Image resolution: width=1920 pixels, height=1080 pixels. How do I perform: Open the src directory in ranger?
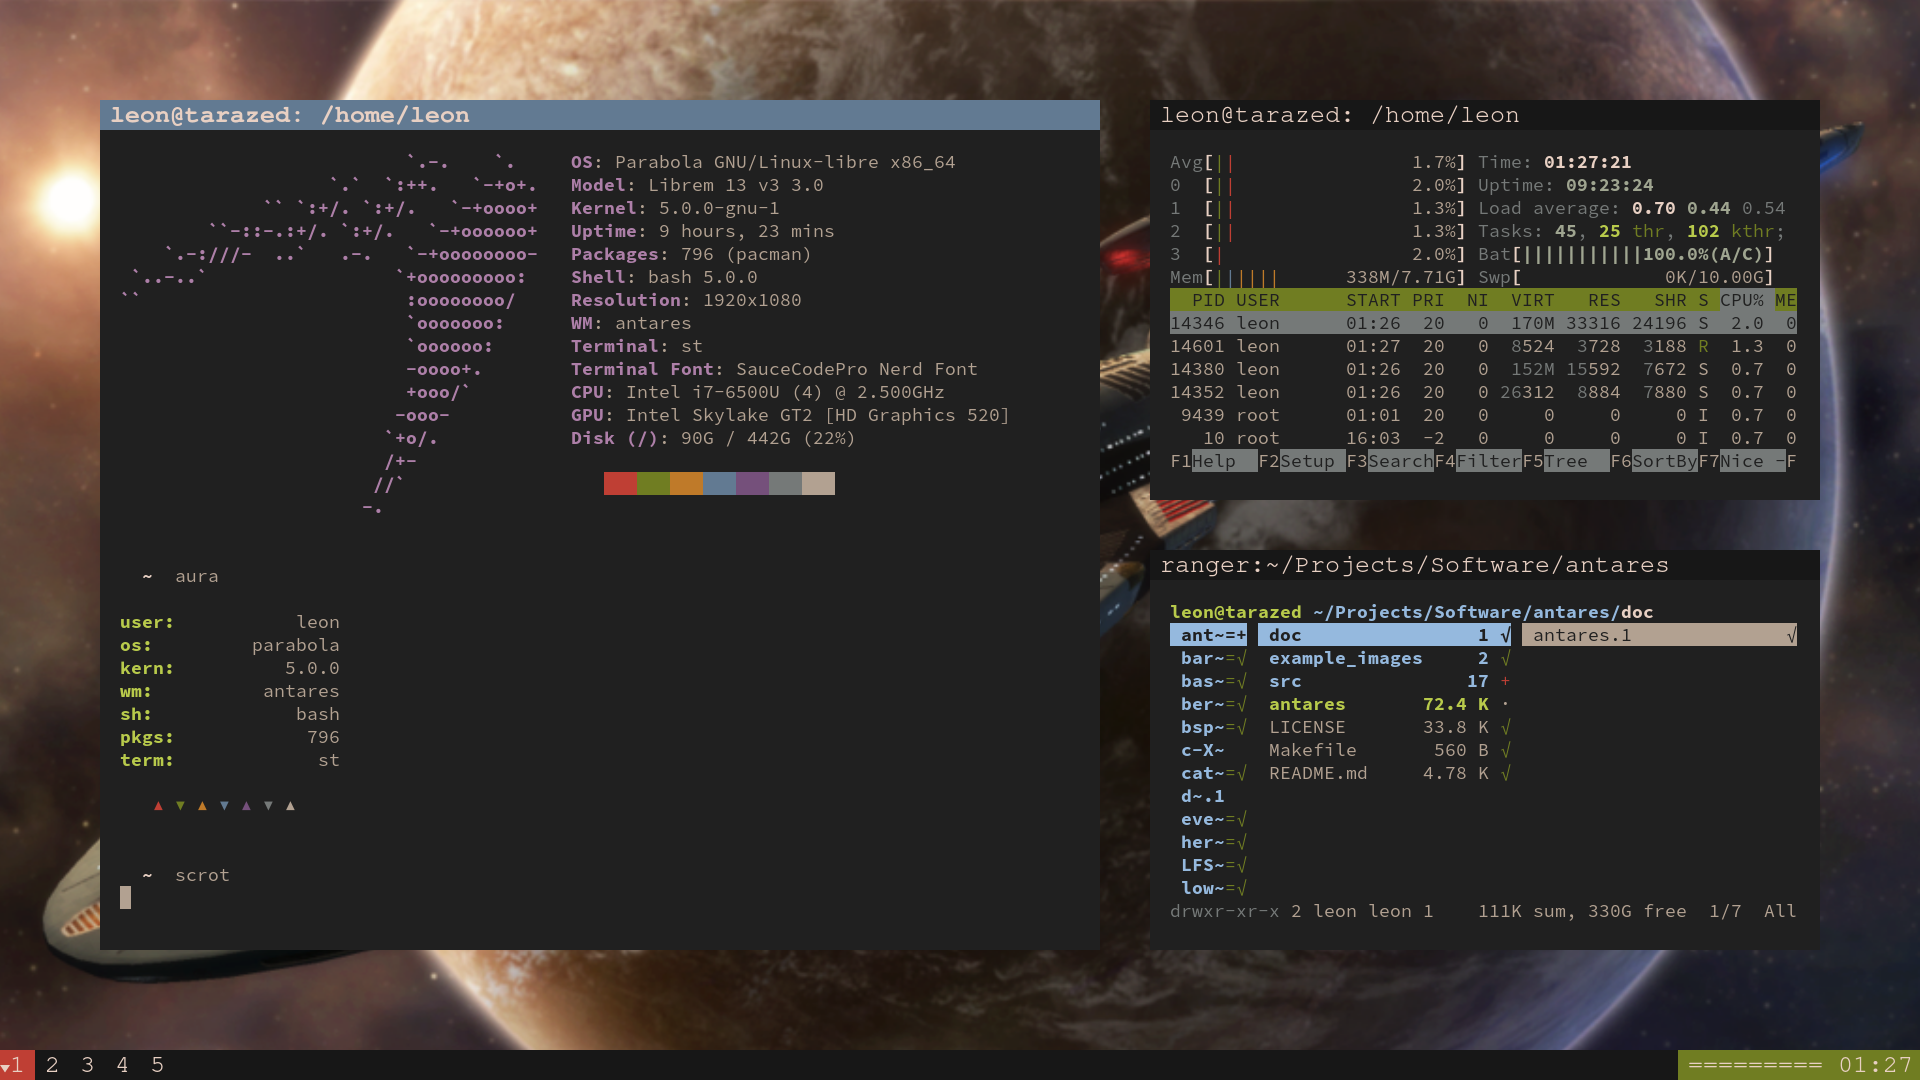tap(1285, 681)
